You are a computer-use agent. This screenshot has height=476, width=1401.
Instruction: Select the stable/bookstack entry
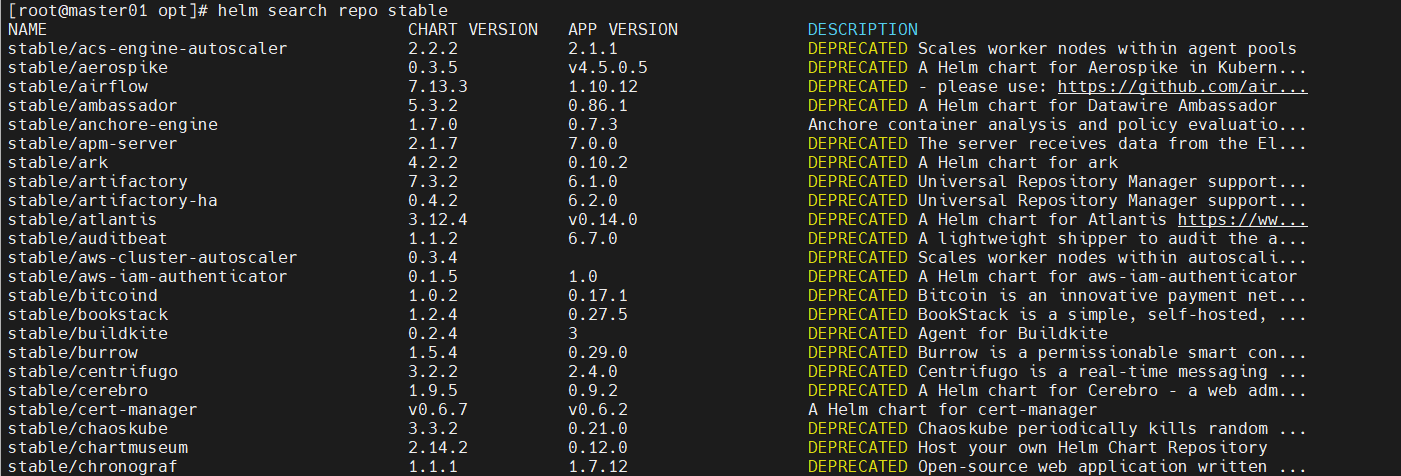click(x=87, y=314)
